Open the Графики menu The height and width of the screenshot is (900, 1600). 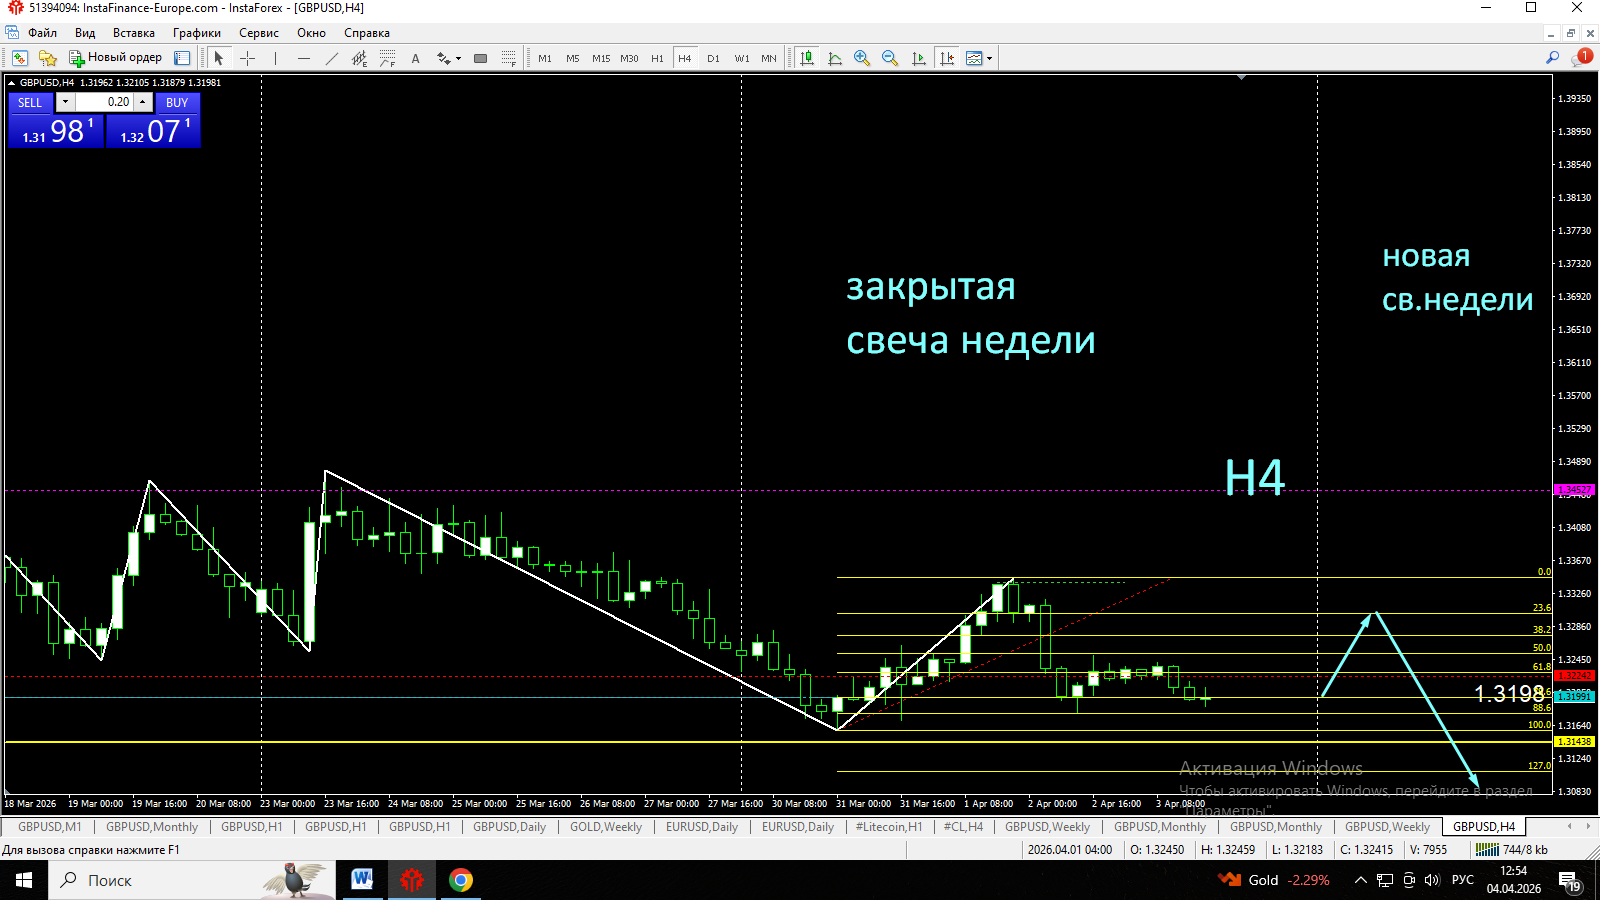196,33
